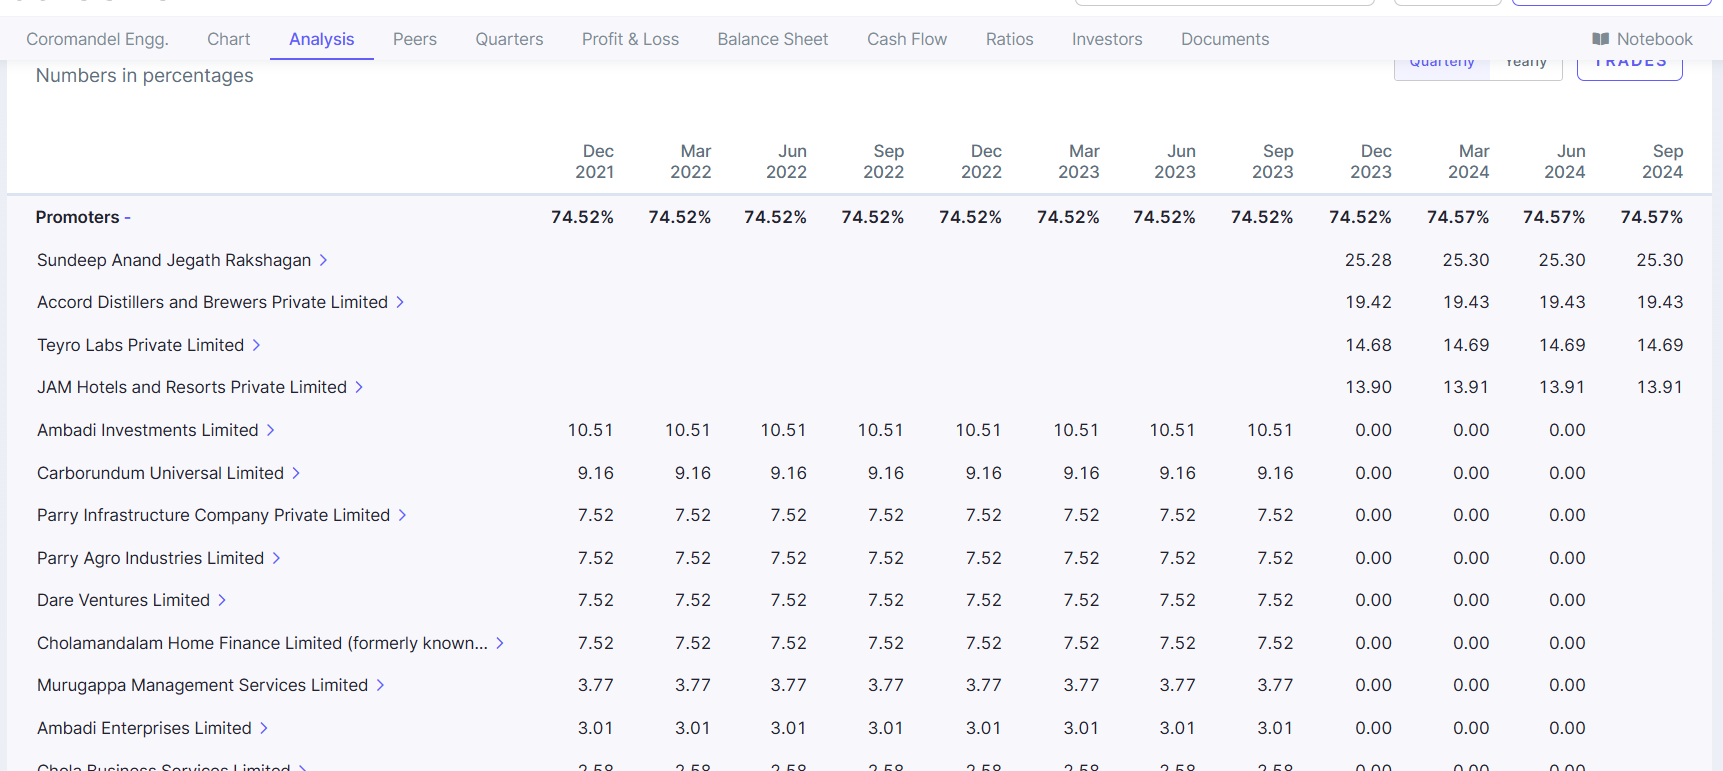Select Sundeep Anand 25.28 value Dec 2023
The height and width of the screenshot is (771, 1723).
[x=1368, y=260]
